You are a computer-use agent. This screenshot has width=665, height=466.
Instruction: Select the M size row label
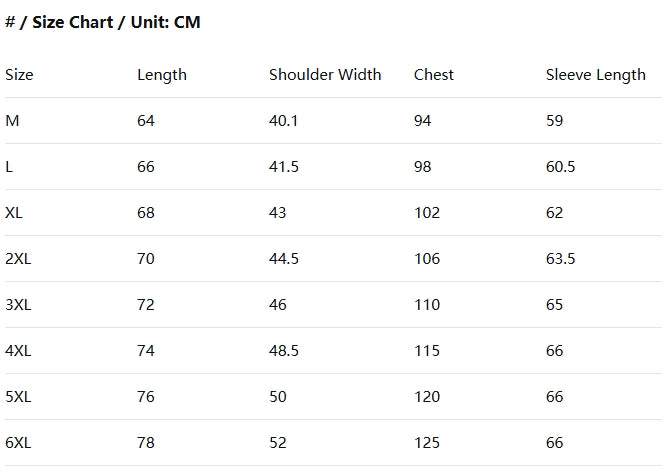(12, 121)
